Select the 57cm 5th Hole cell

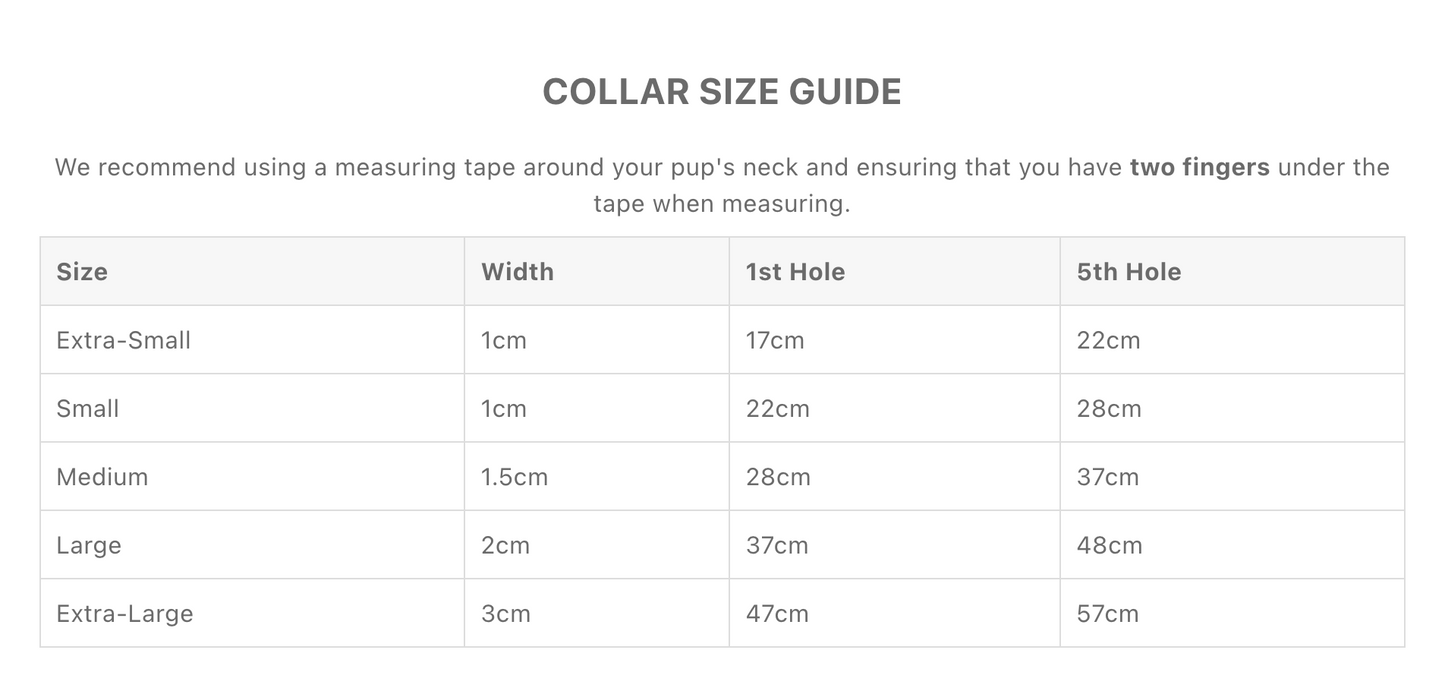(1108, 614)
